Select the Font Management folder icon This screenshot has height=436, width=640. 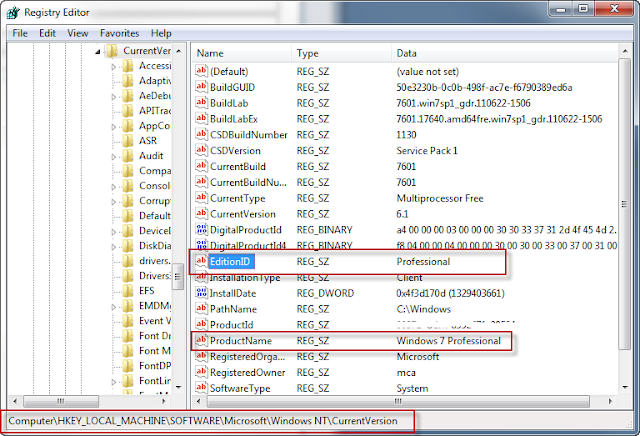128,351
